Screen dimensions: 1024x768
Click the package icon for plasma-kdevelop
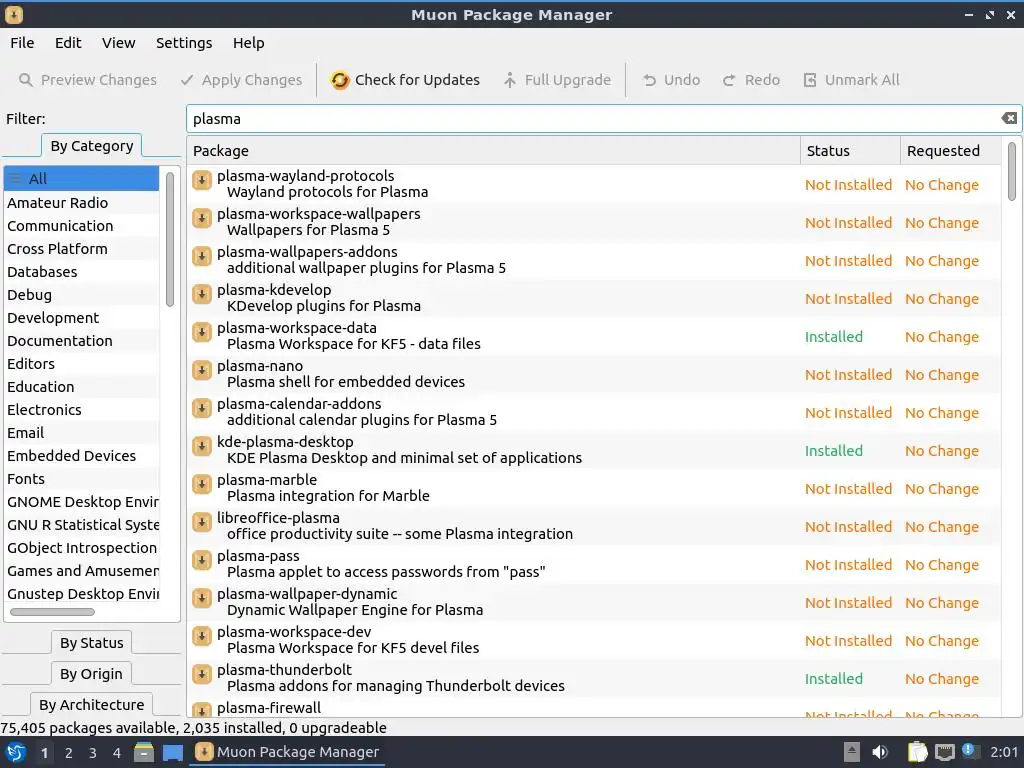coord(202,294)
